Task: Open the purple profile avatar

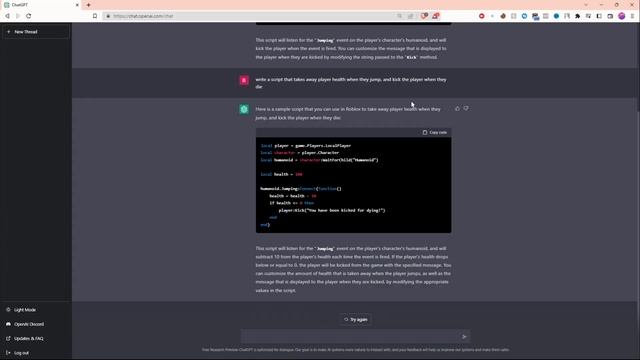Action: [x=622, y=16]
